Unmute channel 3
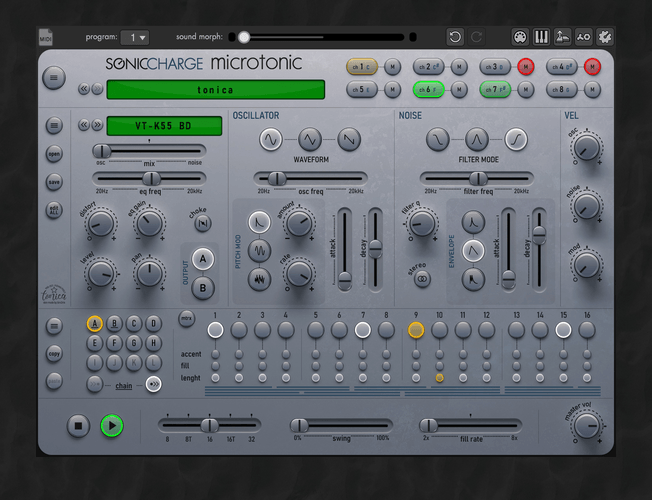Viewport: 652px width, 500px height. [x=526, y=67]
